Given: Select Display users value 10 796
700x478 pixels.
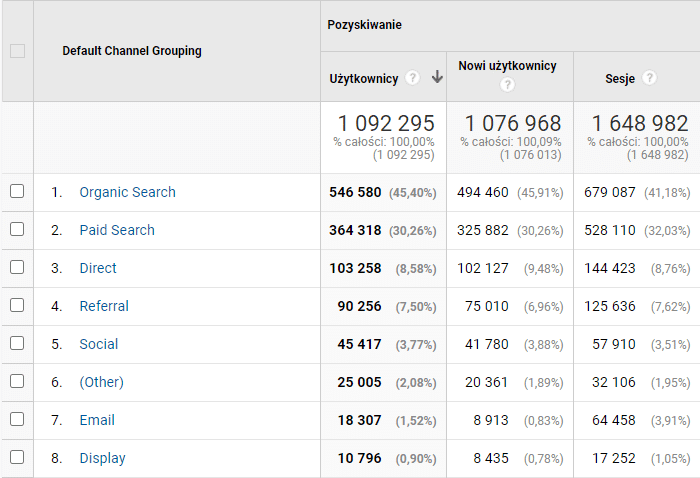Looking at the screenshot, I should pos(359,458).
